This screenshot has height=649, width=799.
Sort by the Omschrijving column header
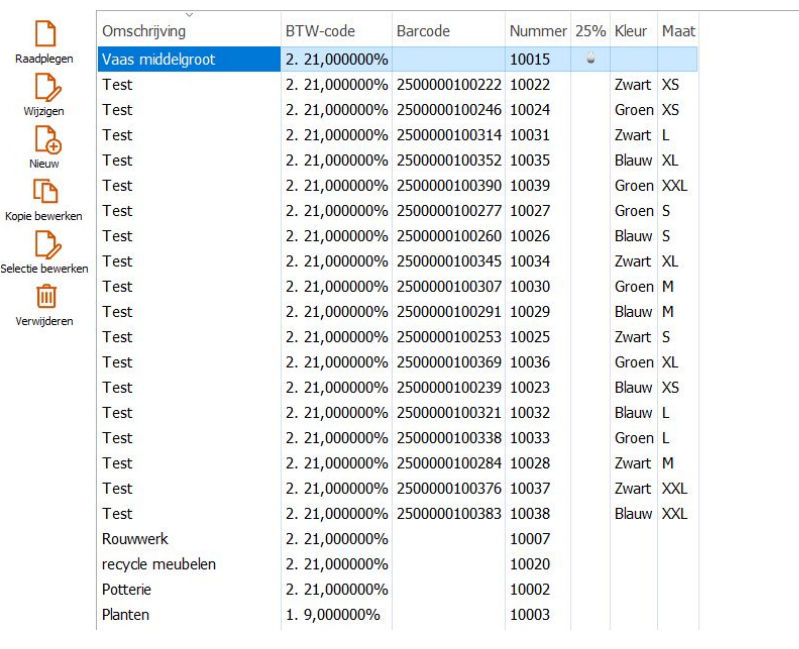coord(144,31)
